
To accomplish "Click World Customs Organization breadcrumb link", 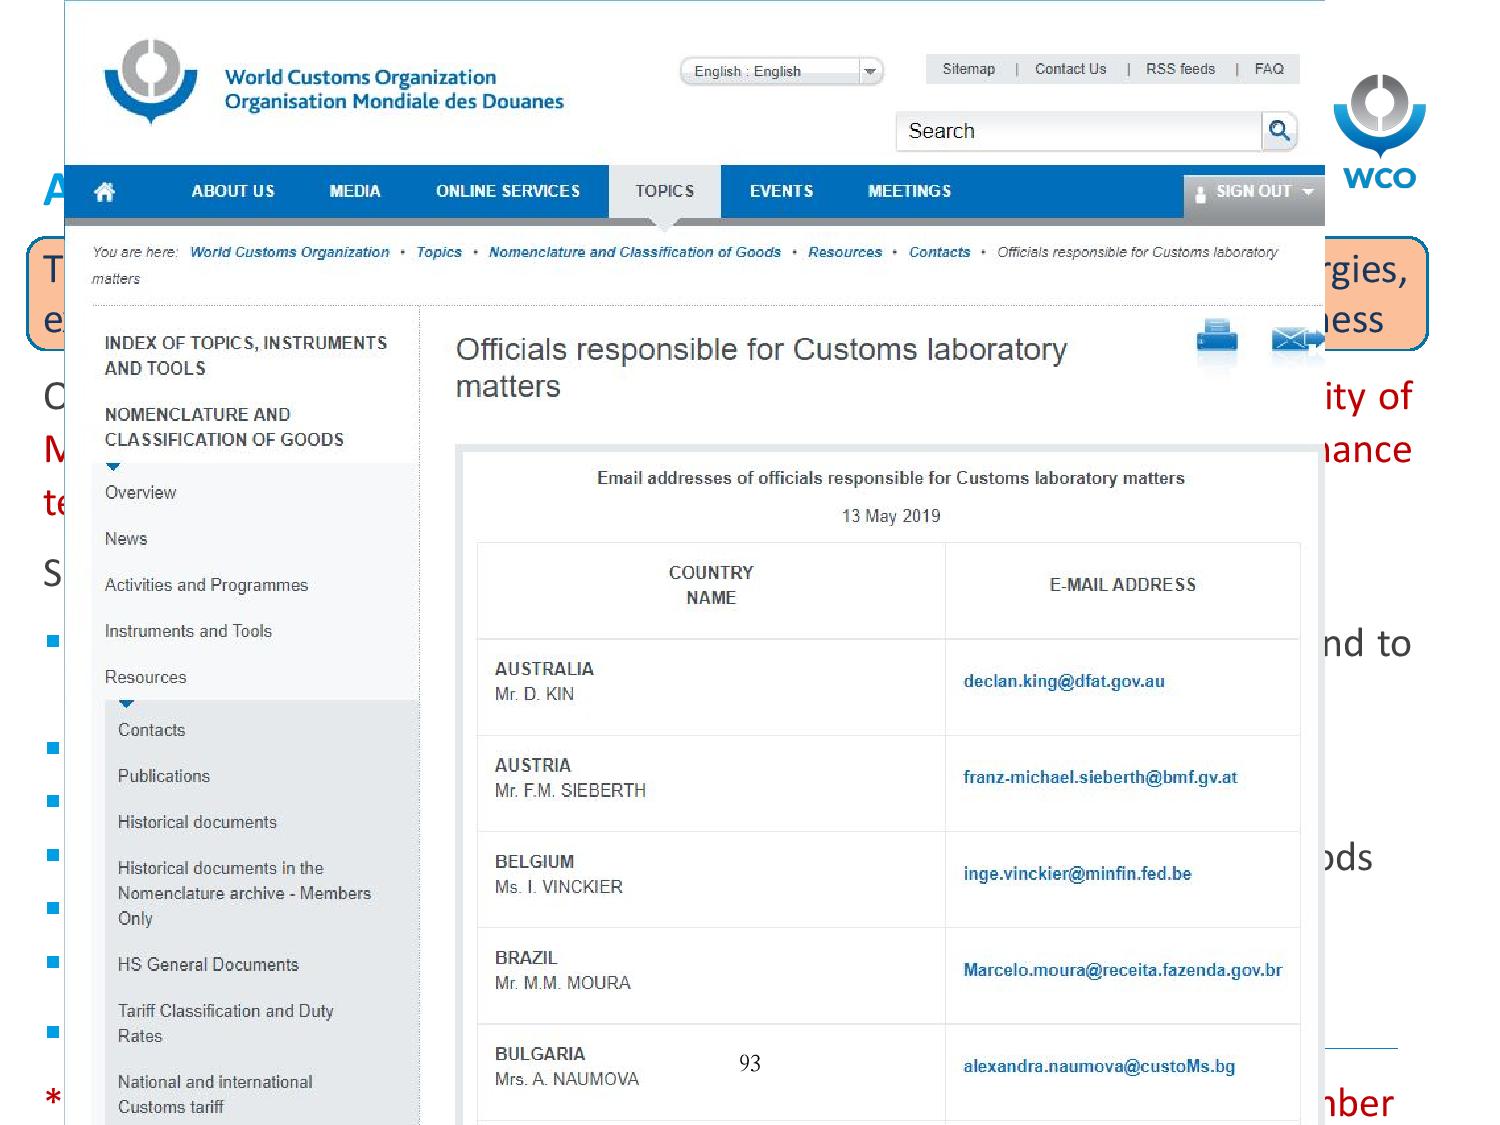I will [290, 252].
